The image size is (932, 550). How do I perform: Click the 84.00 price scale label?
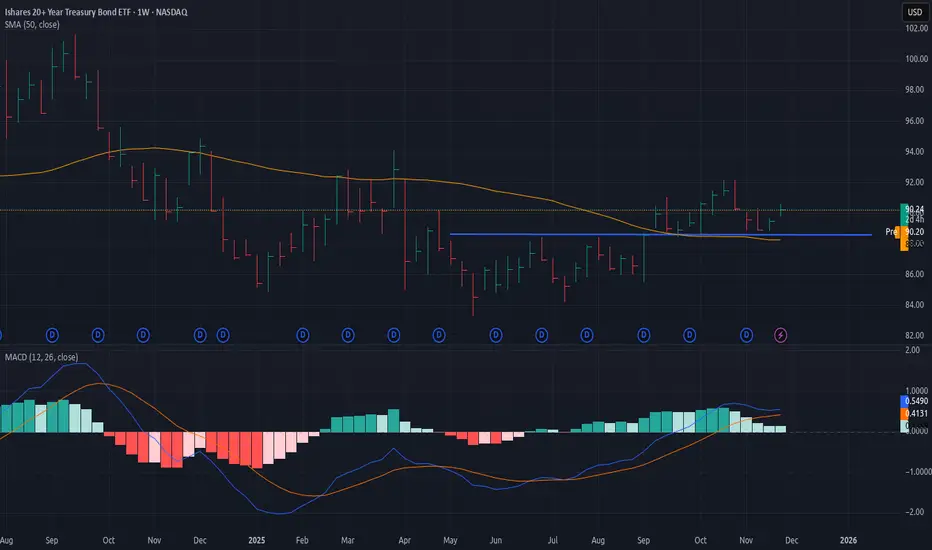[x=914, y=305]
